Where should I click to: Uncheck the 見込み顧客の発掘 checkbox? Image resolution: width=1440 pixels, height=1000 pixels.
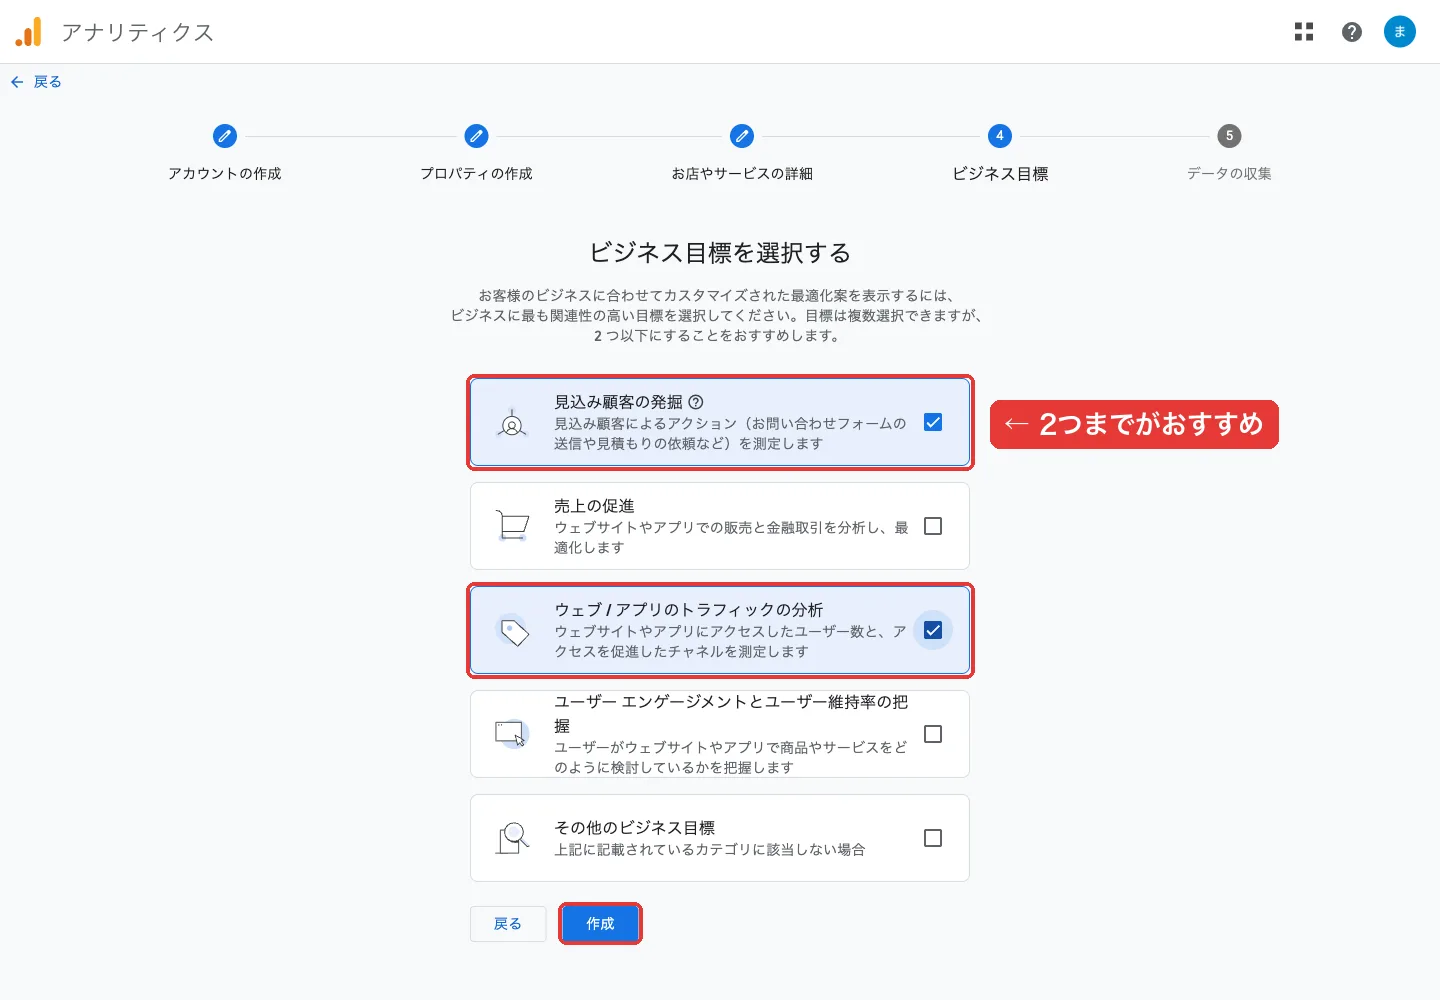coord(933,422)
